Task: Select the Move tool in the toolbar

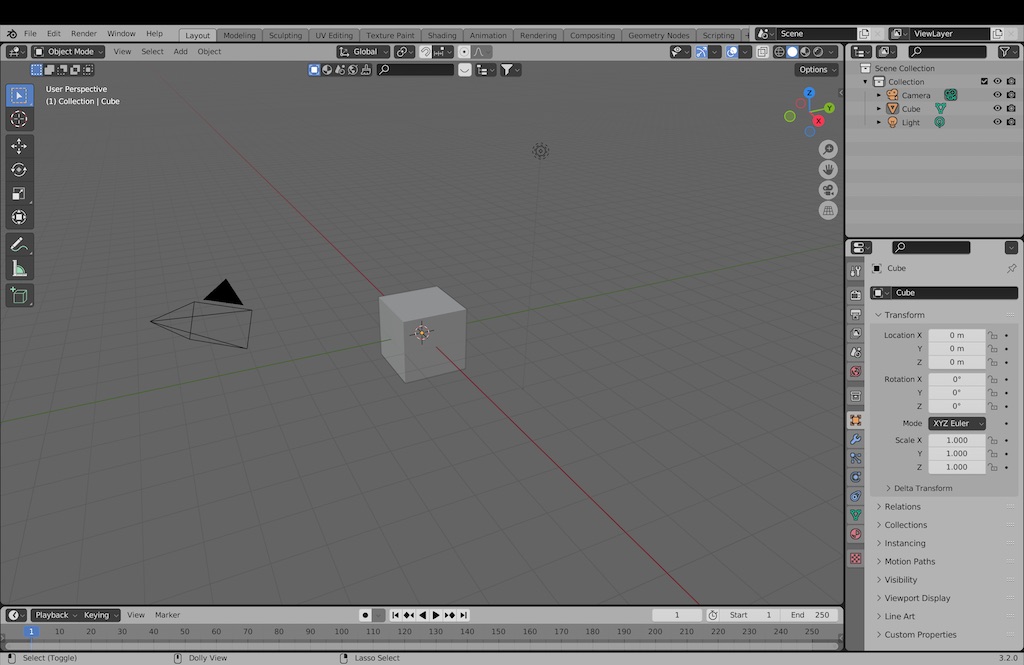Action: (19, 146)
